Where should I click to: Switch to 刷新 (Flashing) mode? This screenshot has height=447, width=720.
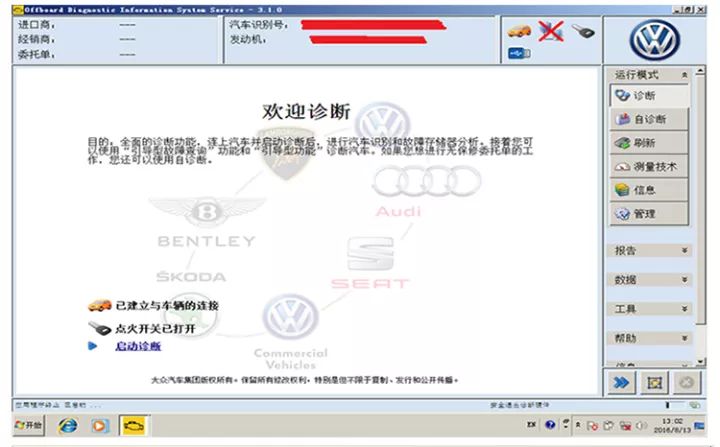pyautogui.click(x=649, y=143)
